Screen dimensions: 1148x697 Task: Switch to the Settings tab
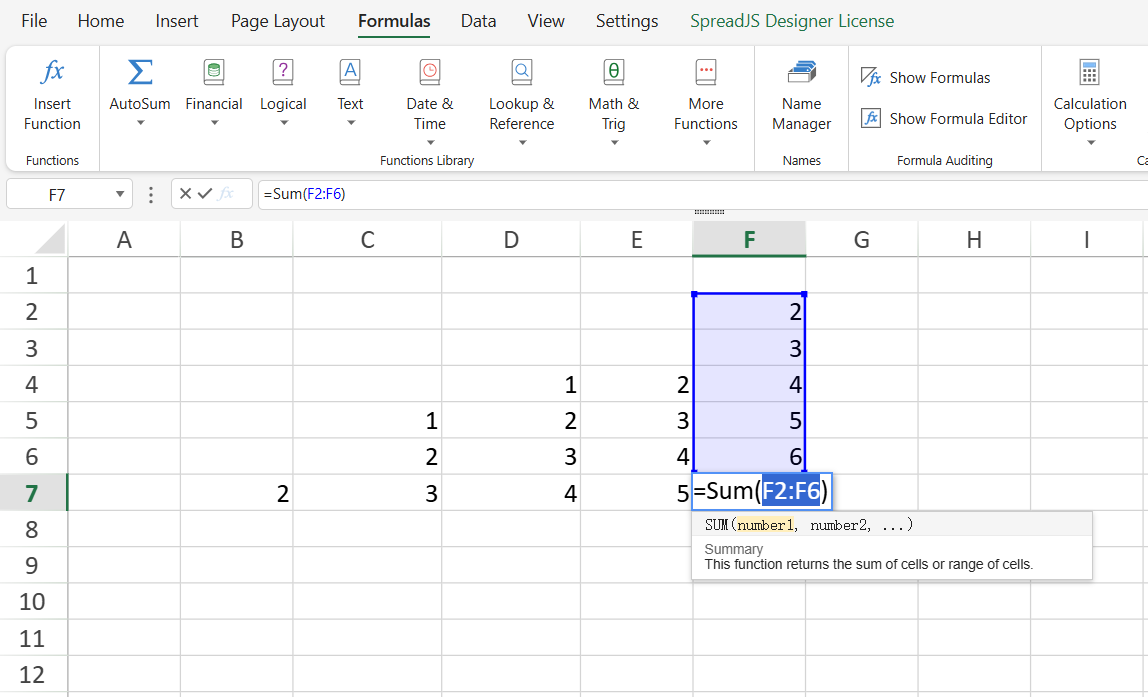point(627,21)
